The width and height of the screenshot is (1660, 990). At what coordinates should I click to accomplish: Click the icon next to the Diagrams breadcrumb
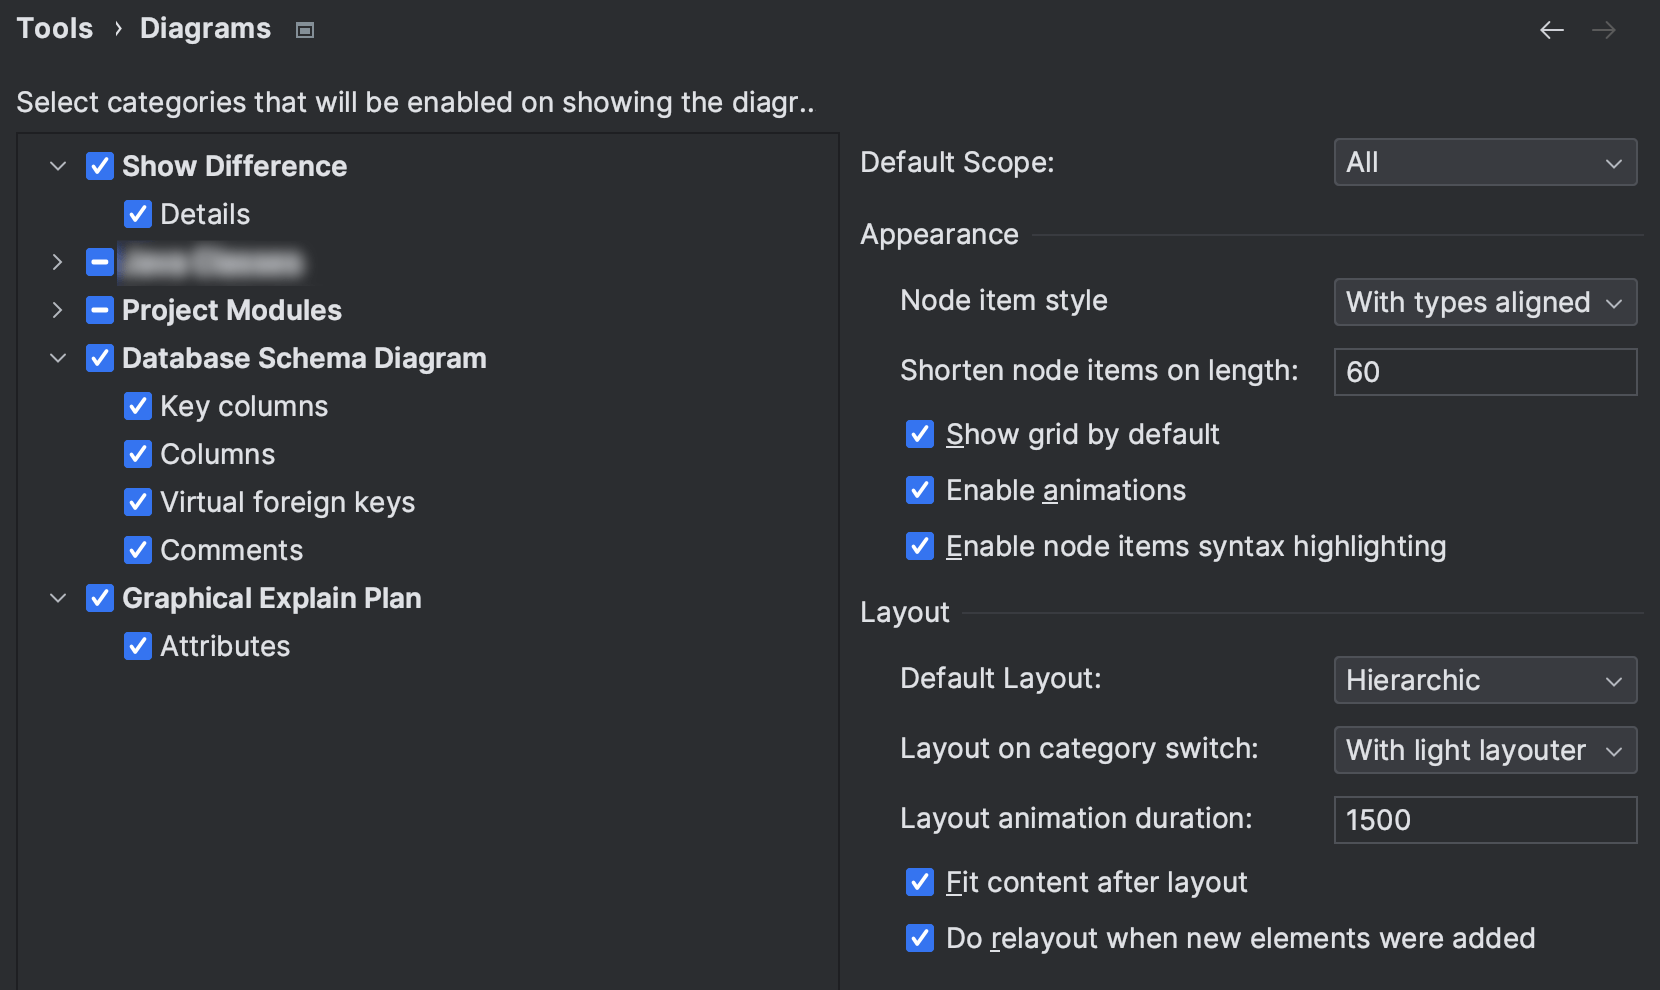tap(303, 29)
